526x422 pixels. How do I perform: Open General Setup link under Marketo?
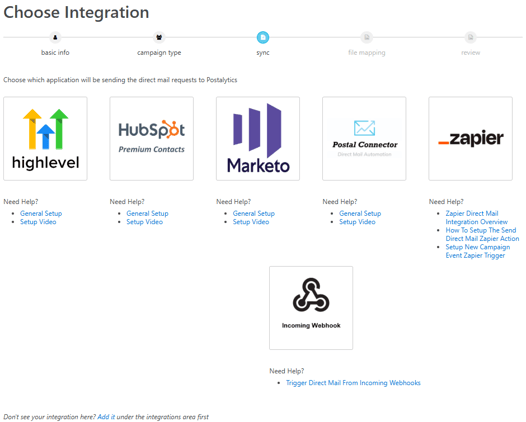point(254,213)
